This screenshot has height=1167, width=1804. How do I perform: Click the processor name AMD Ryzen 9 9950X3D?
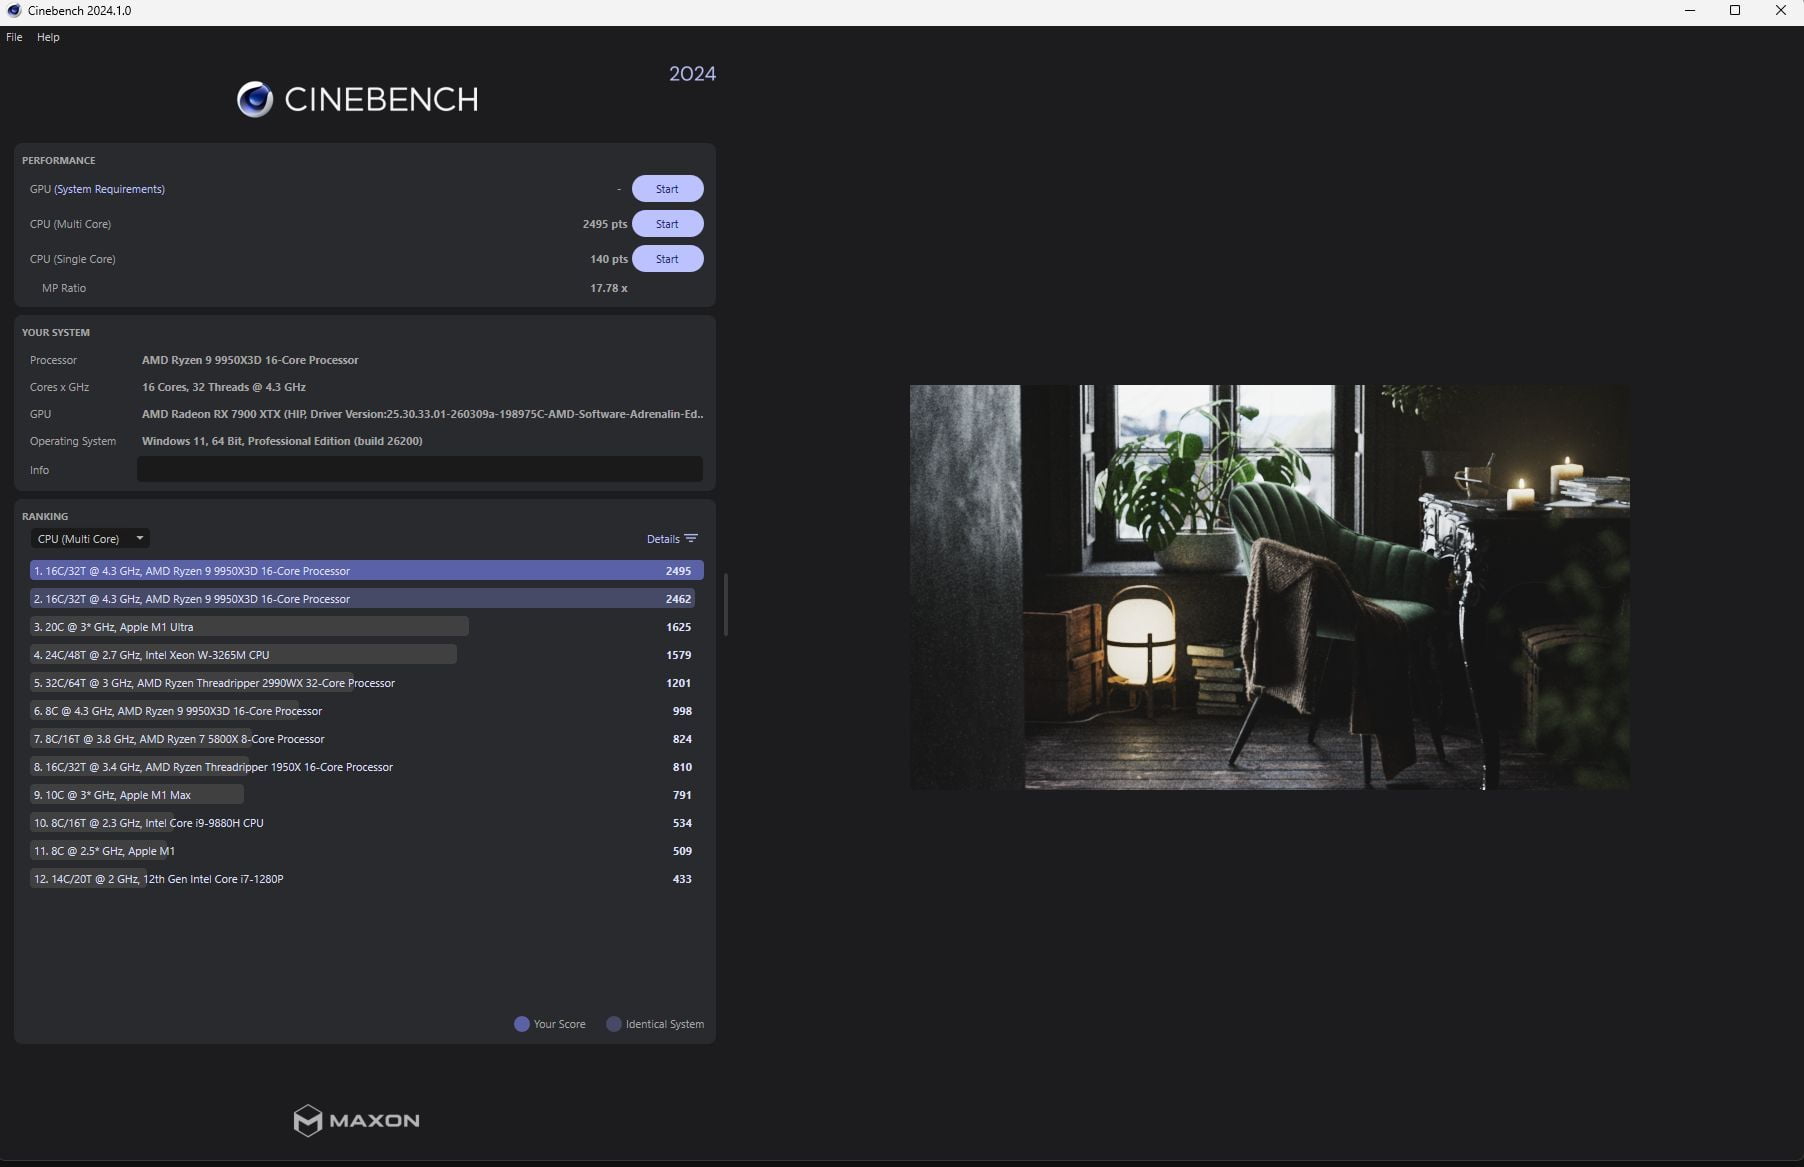click(x=250, y=360)
